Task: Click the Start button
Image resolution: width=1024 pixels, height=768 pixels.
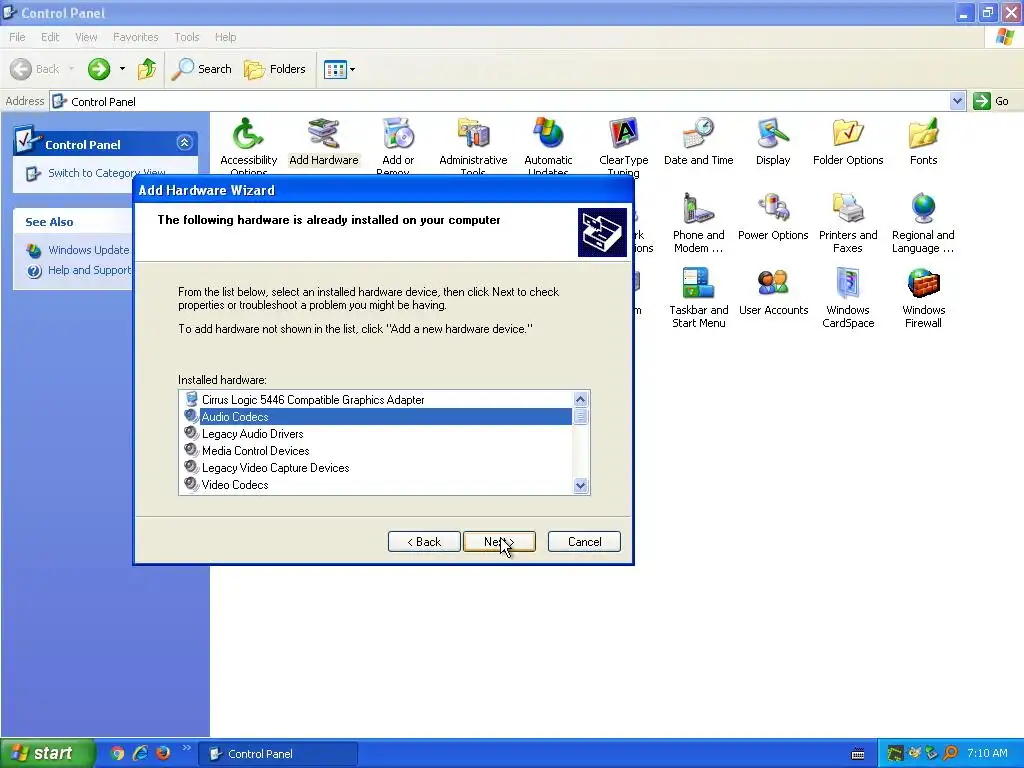Action: pyautogui.click(x=46, y=754)
